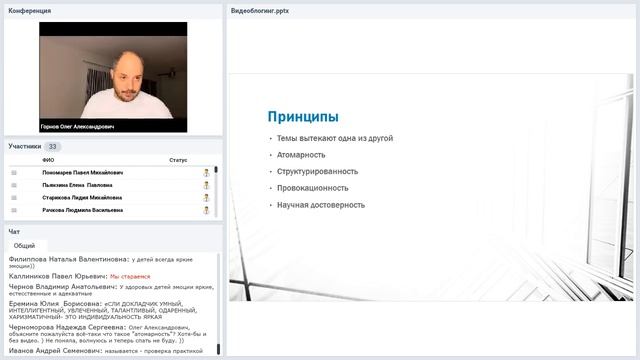The image size is (640, 360).
Task: Click the ФИО column header
Action: (x=48, y=160)
